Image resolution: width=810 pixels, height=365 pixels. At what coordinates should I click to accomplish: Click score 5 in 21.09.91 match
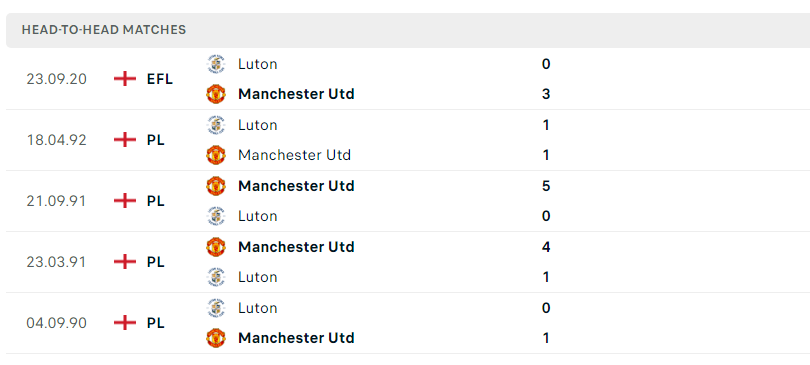(x=546, y=186)
